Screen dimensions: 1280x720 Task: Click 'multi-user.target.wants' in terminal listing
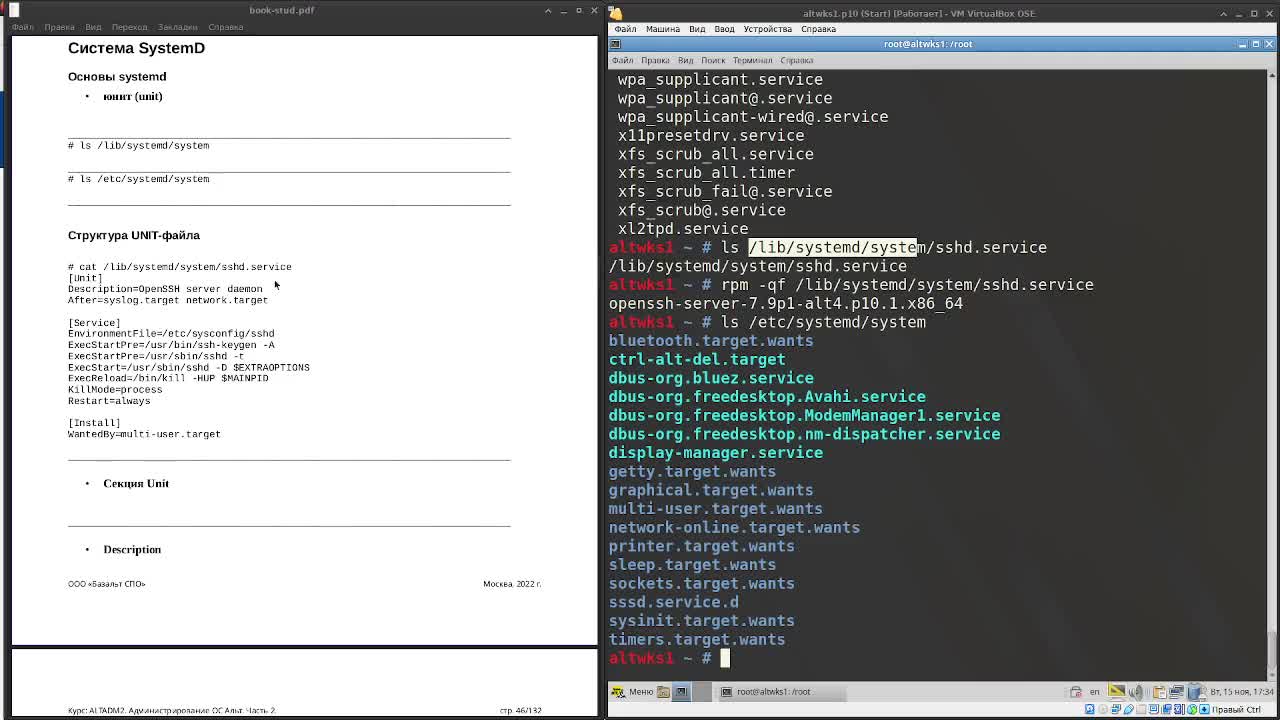pos(716,509)
